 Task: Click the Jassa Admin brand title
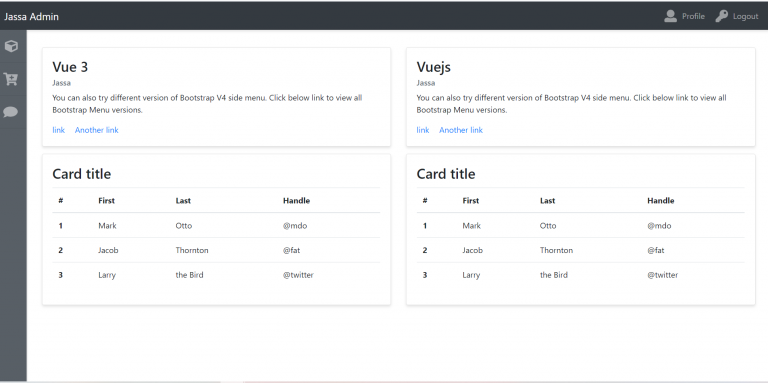tap(31, 17)
